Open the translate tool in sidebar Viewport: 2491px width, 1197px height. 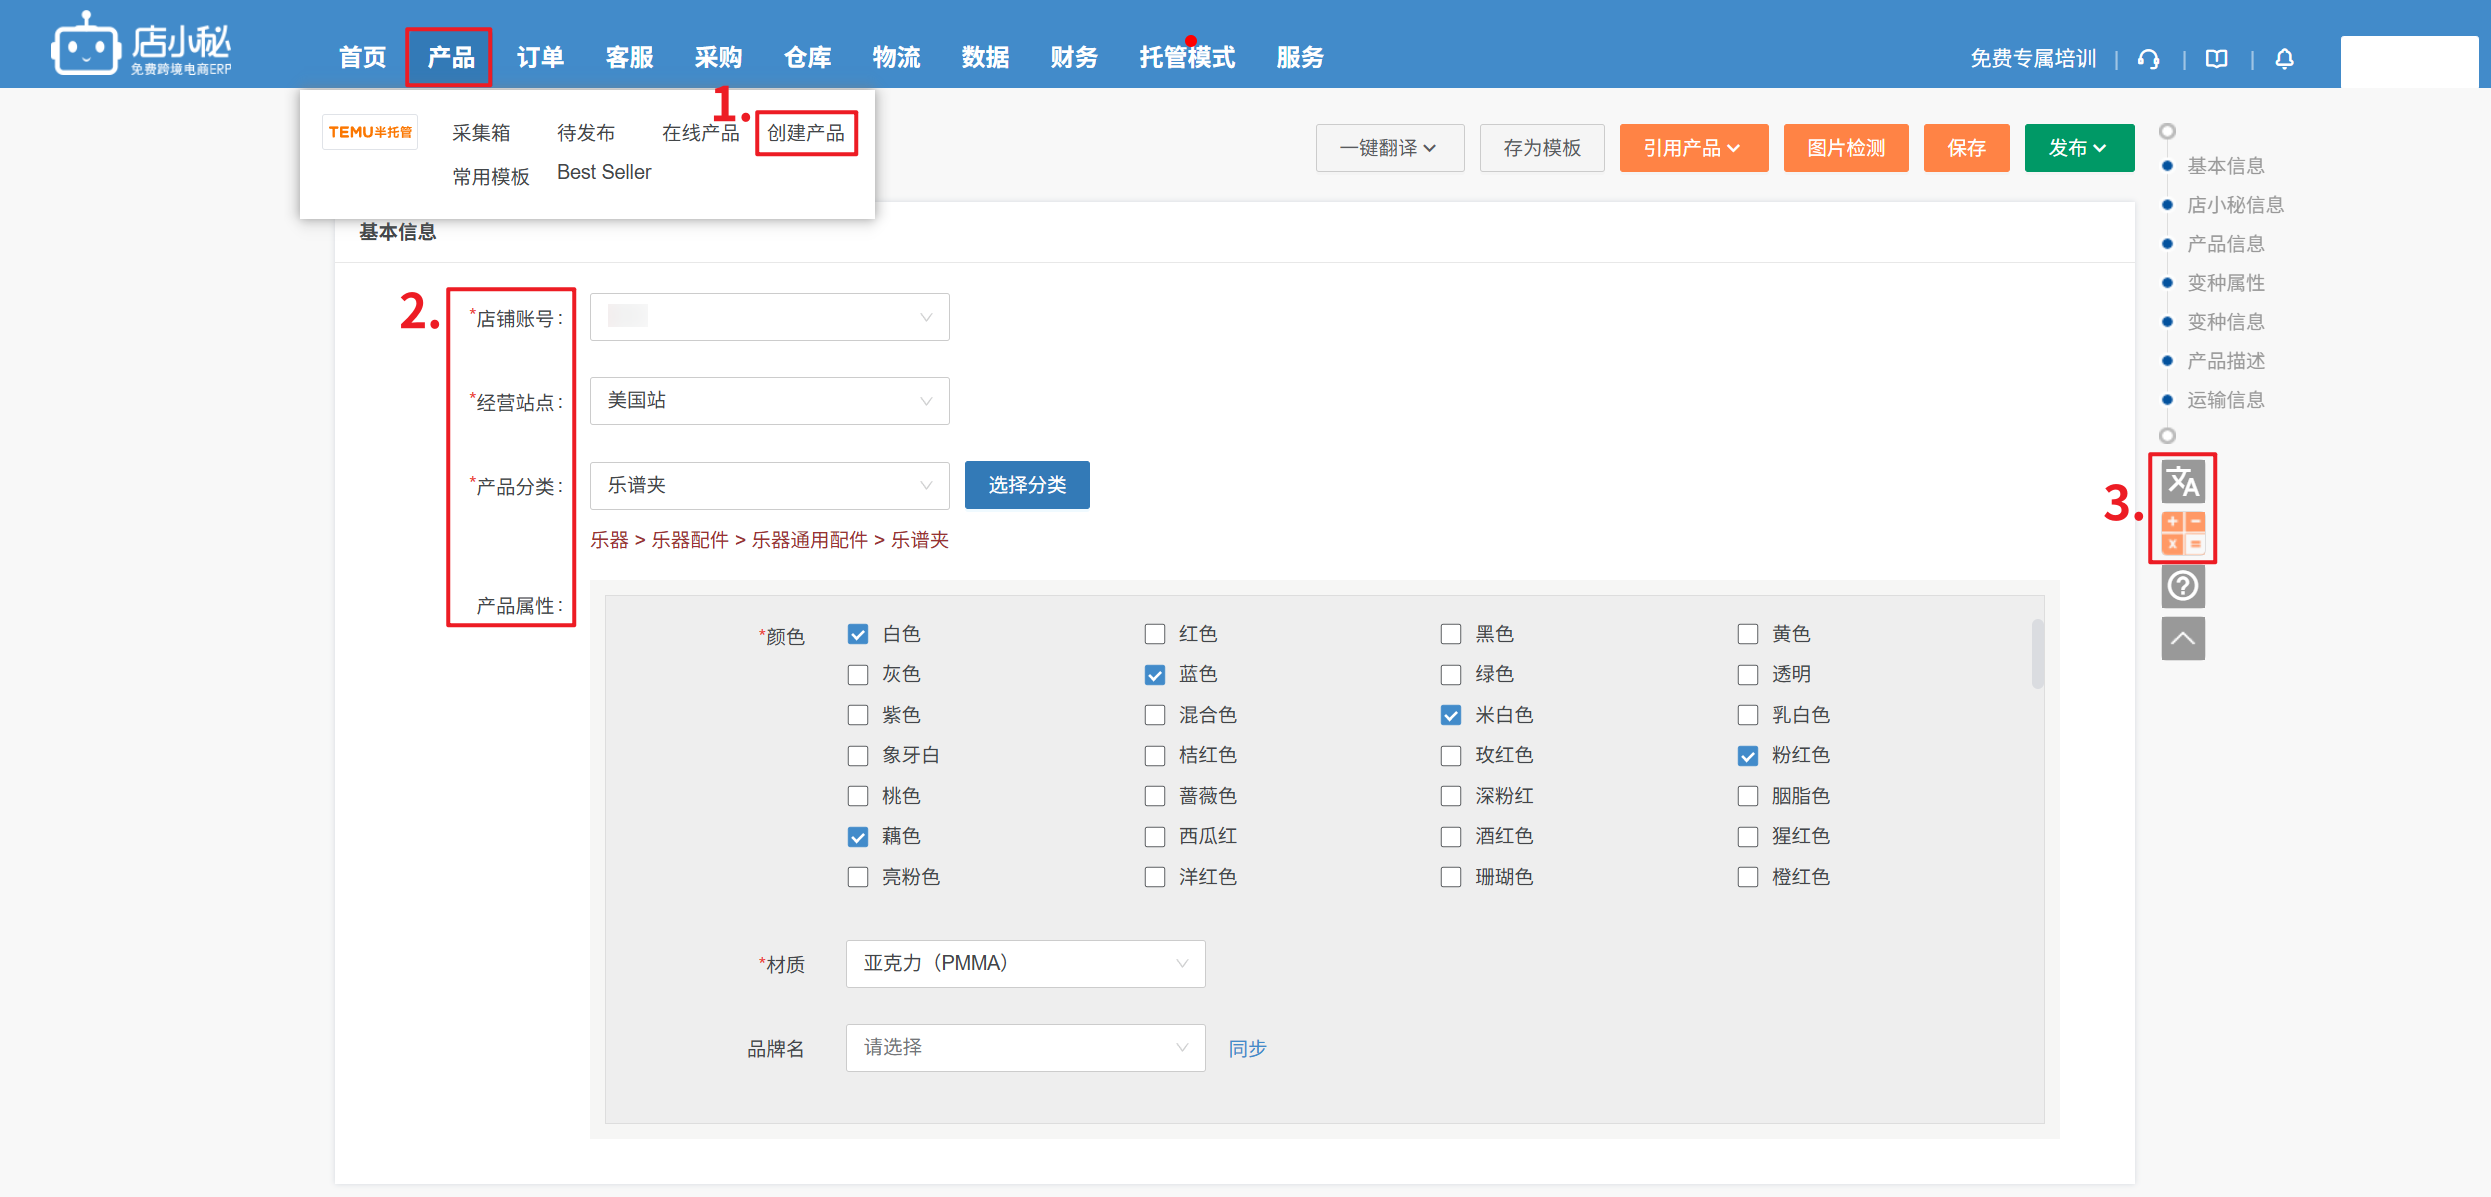[x=2182, y=482]
